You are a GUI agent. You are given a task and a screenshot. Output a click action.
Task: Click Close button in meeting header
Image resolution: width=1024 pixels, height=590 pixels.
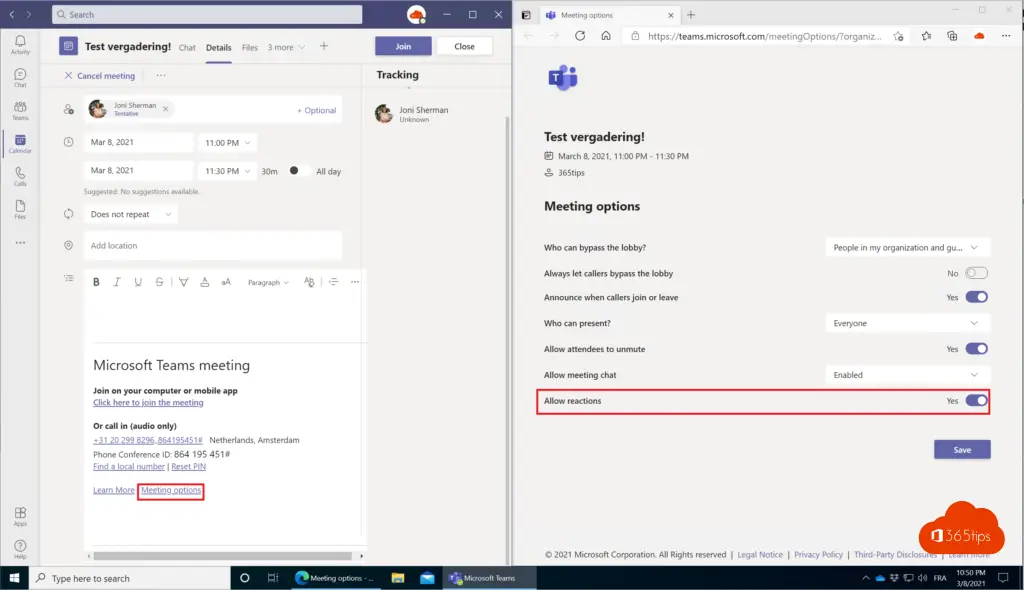[x=464, y=46]
